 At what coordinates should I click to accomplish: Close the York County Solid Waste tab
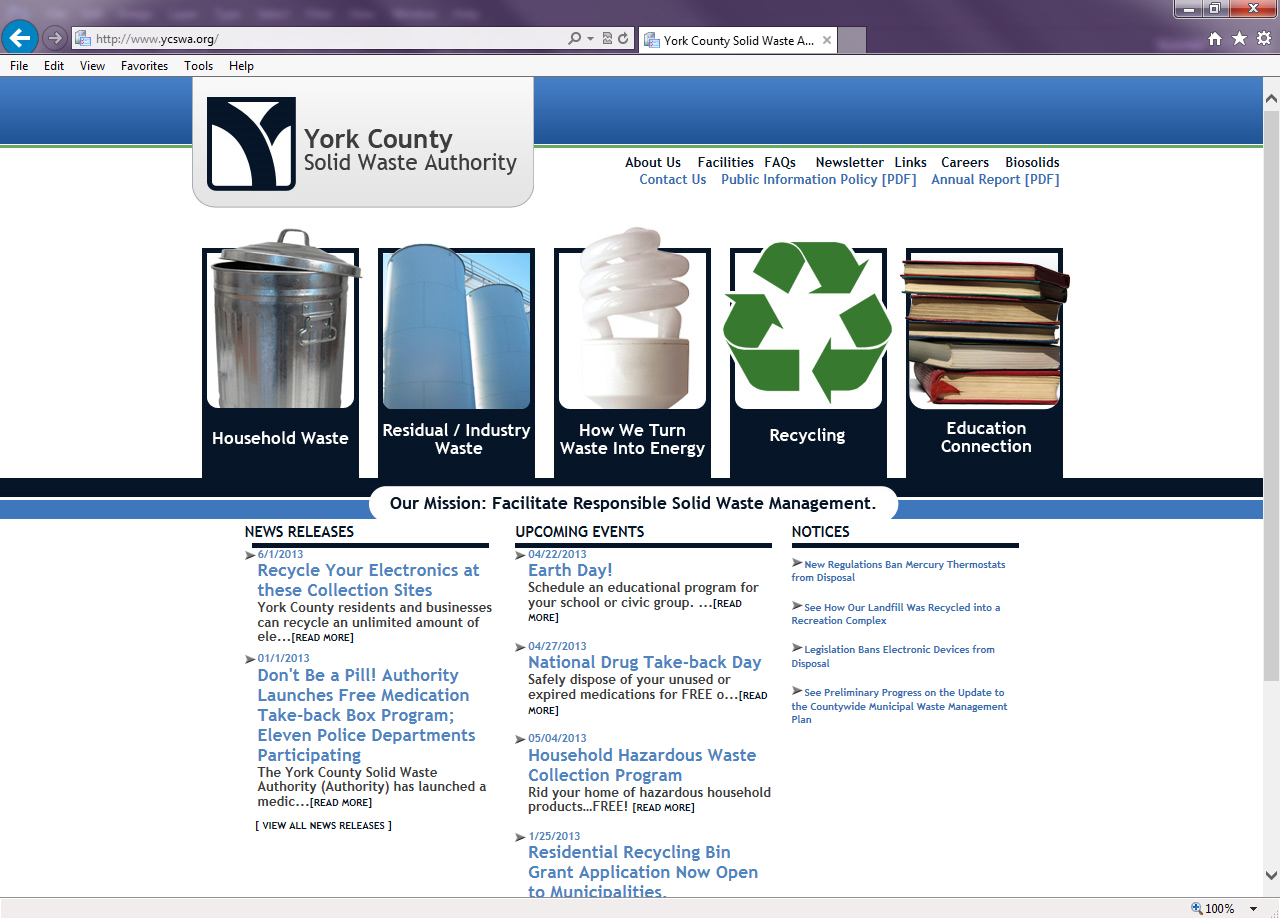(x=827, y=40)
